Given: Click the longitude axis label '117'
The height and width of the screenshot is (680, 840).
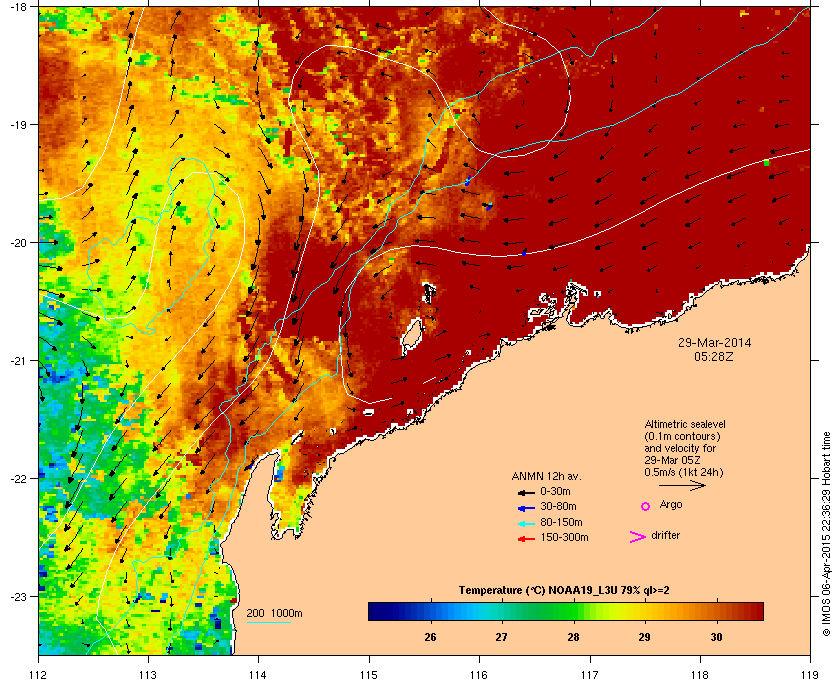Looking at the screenshot, I should click(590, 674).
